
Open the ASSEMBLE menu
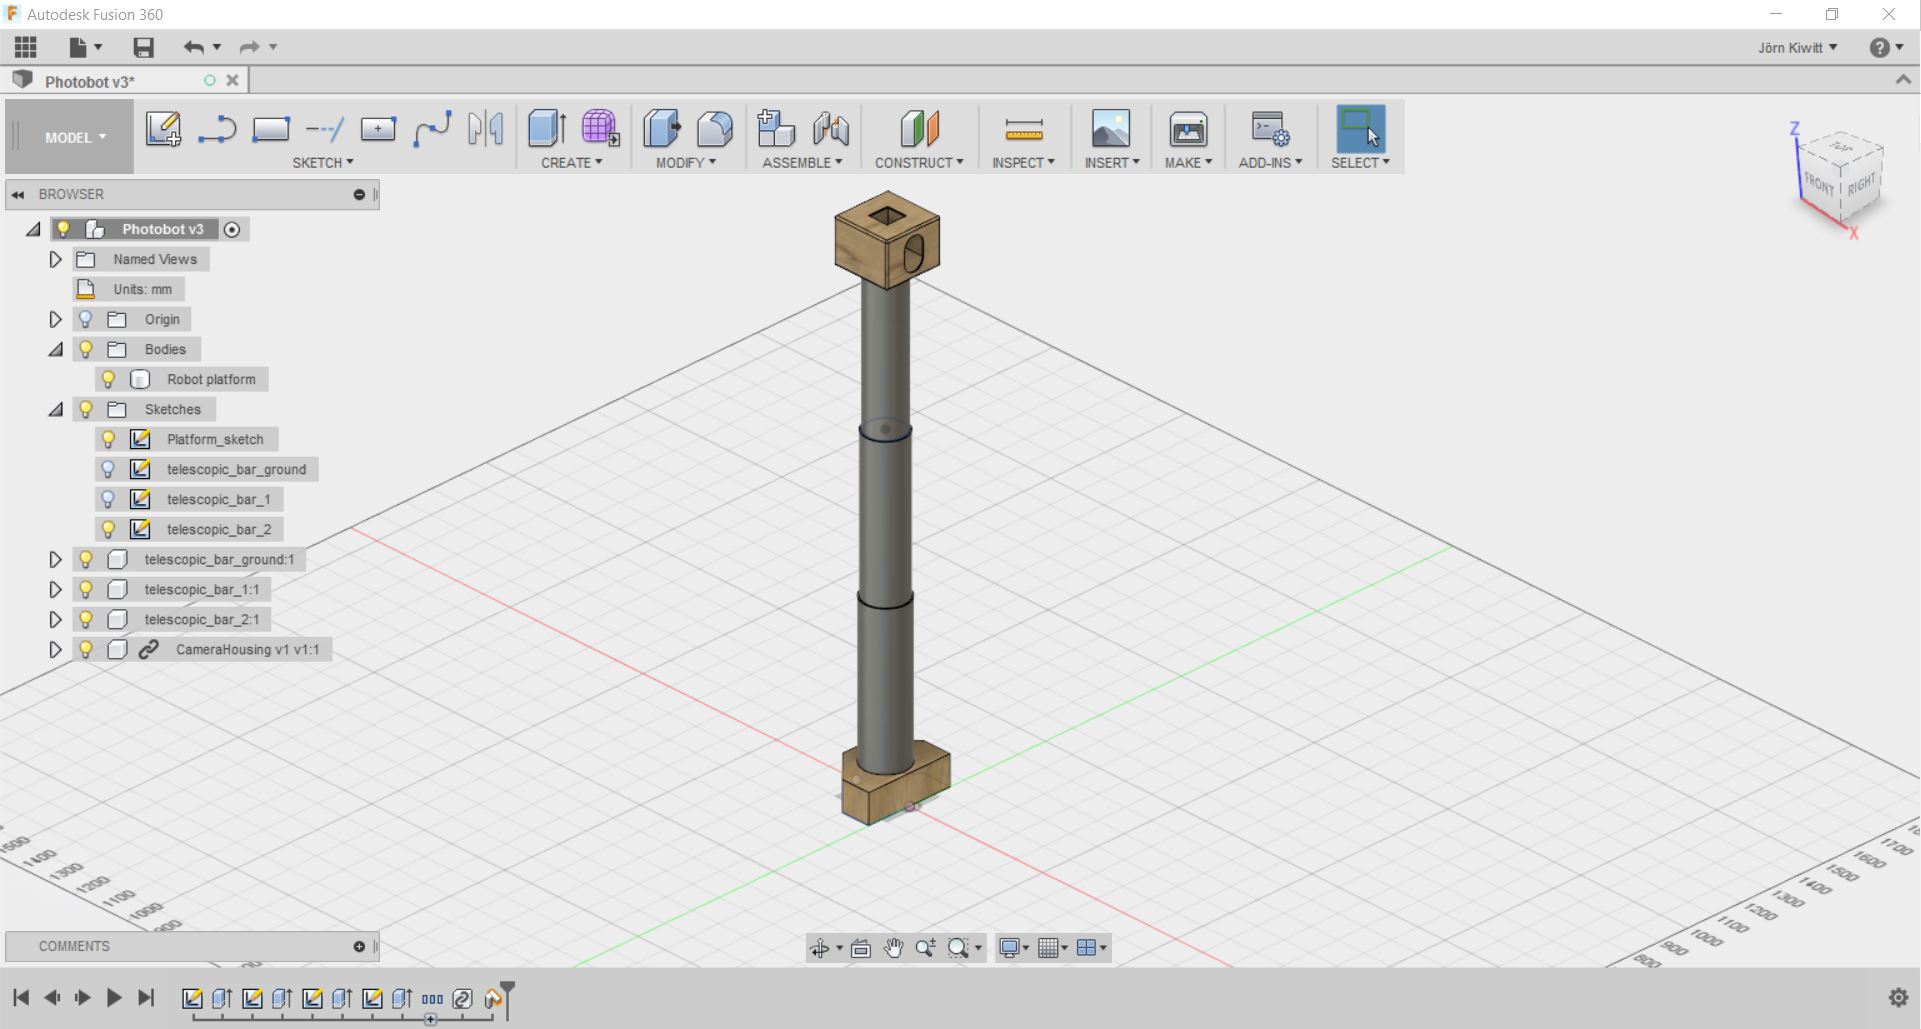(x=802, y=162)
